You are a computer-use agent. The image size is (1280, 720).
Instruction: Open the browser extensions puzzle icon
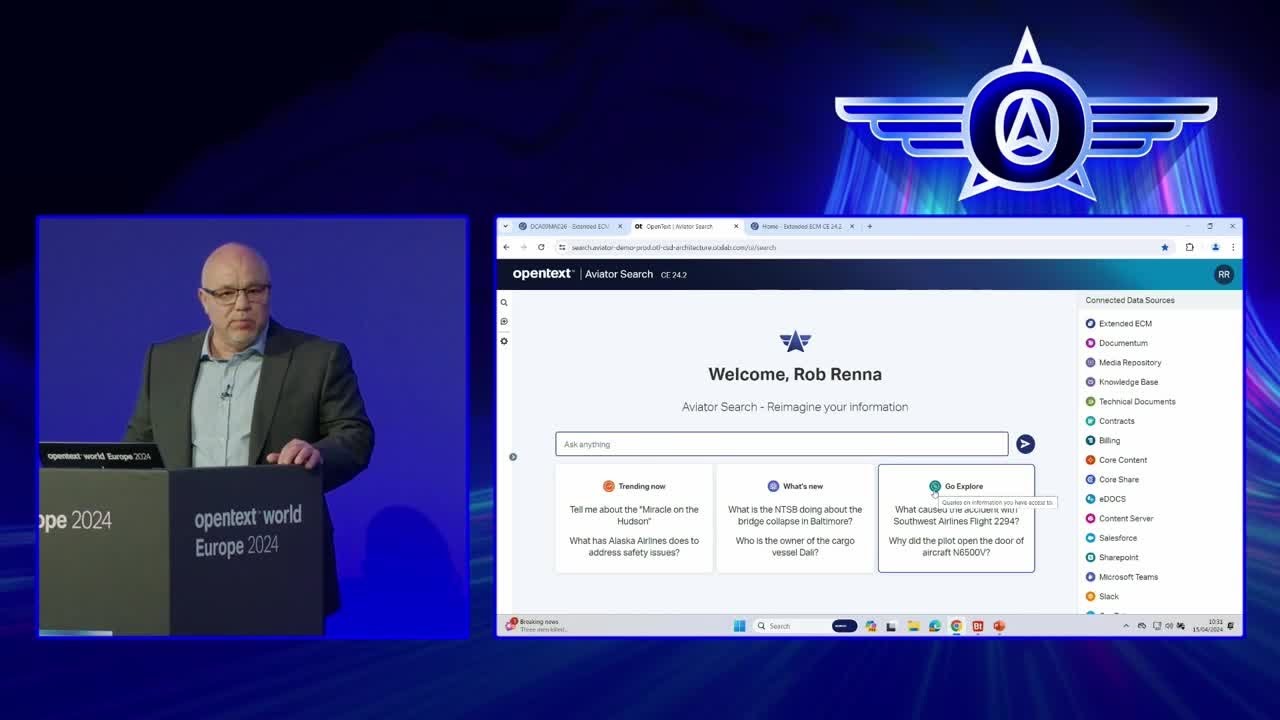point(1189,247)
